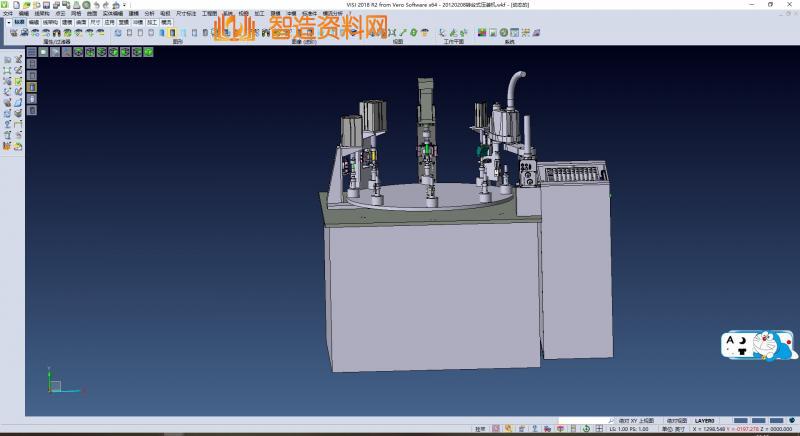Screen dimensions: 800x436
Task: Switch to the 模具 ribbon tab
Action: (x=166, y=21)
